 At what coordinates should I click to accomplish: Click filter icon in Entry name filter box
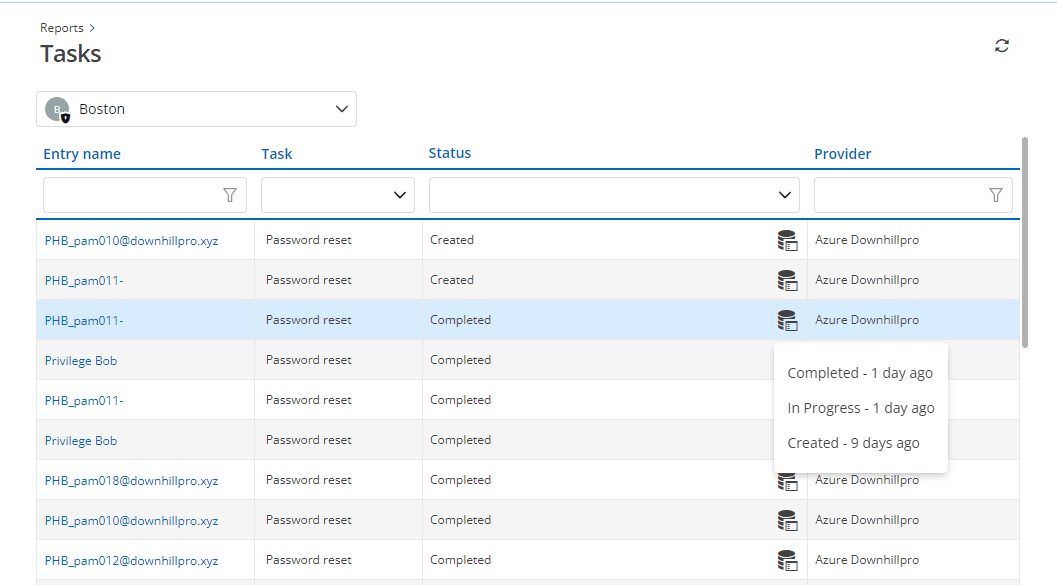(x=230, y=195)
